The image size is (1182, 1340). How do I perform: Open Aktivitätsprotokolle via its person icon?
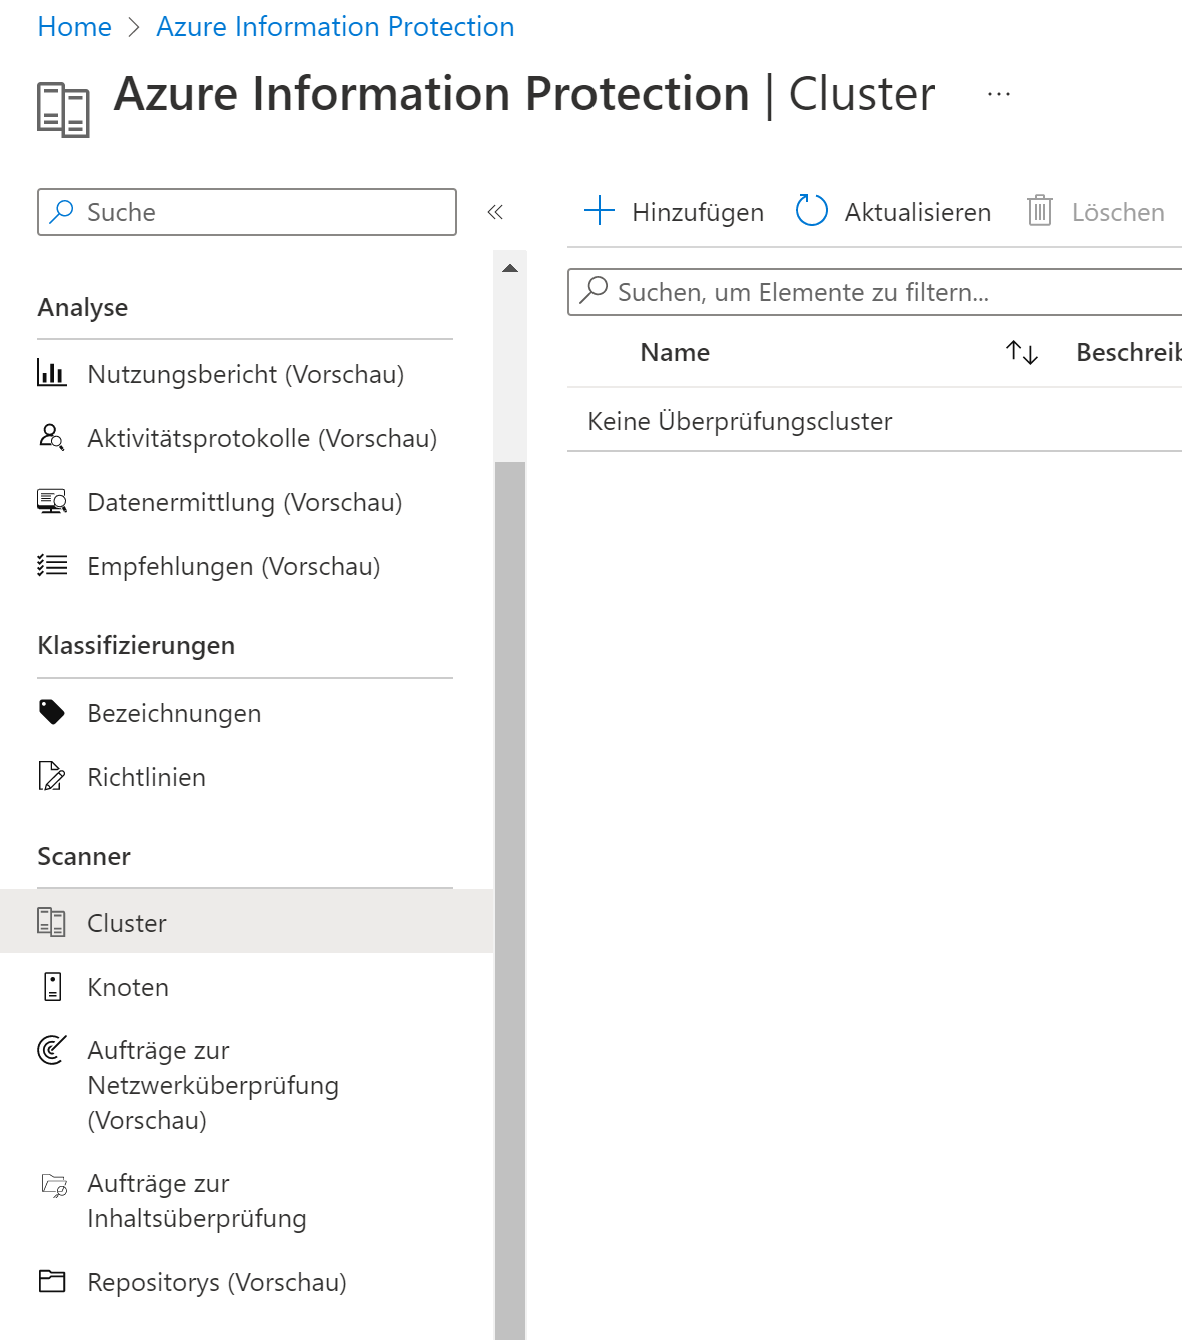coord(50,437)
